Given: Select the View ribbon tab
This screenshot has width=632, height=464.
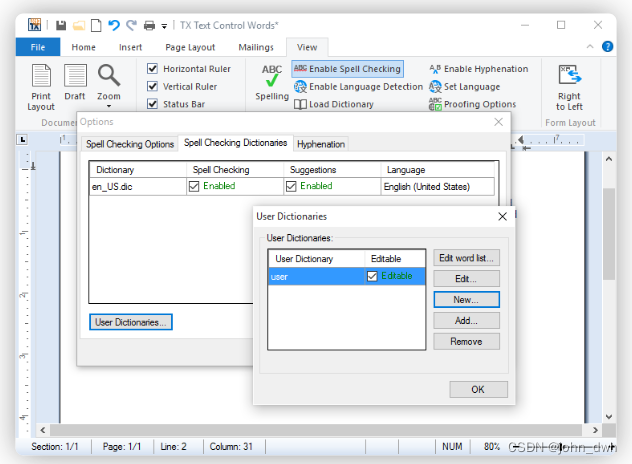Looking at the screenshot, I should click(x=307, y=47).
